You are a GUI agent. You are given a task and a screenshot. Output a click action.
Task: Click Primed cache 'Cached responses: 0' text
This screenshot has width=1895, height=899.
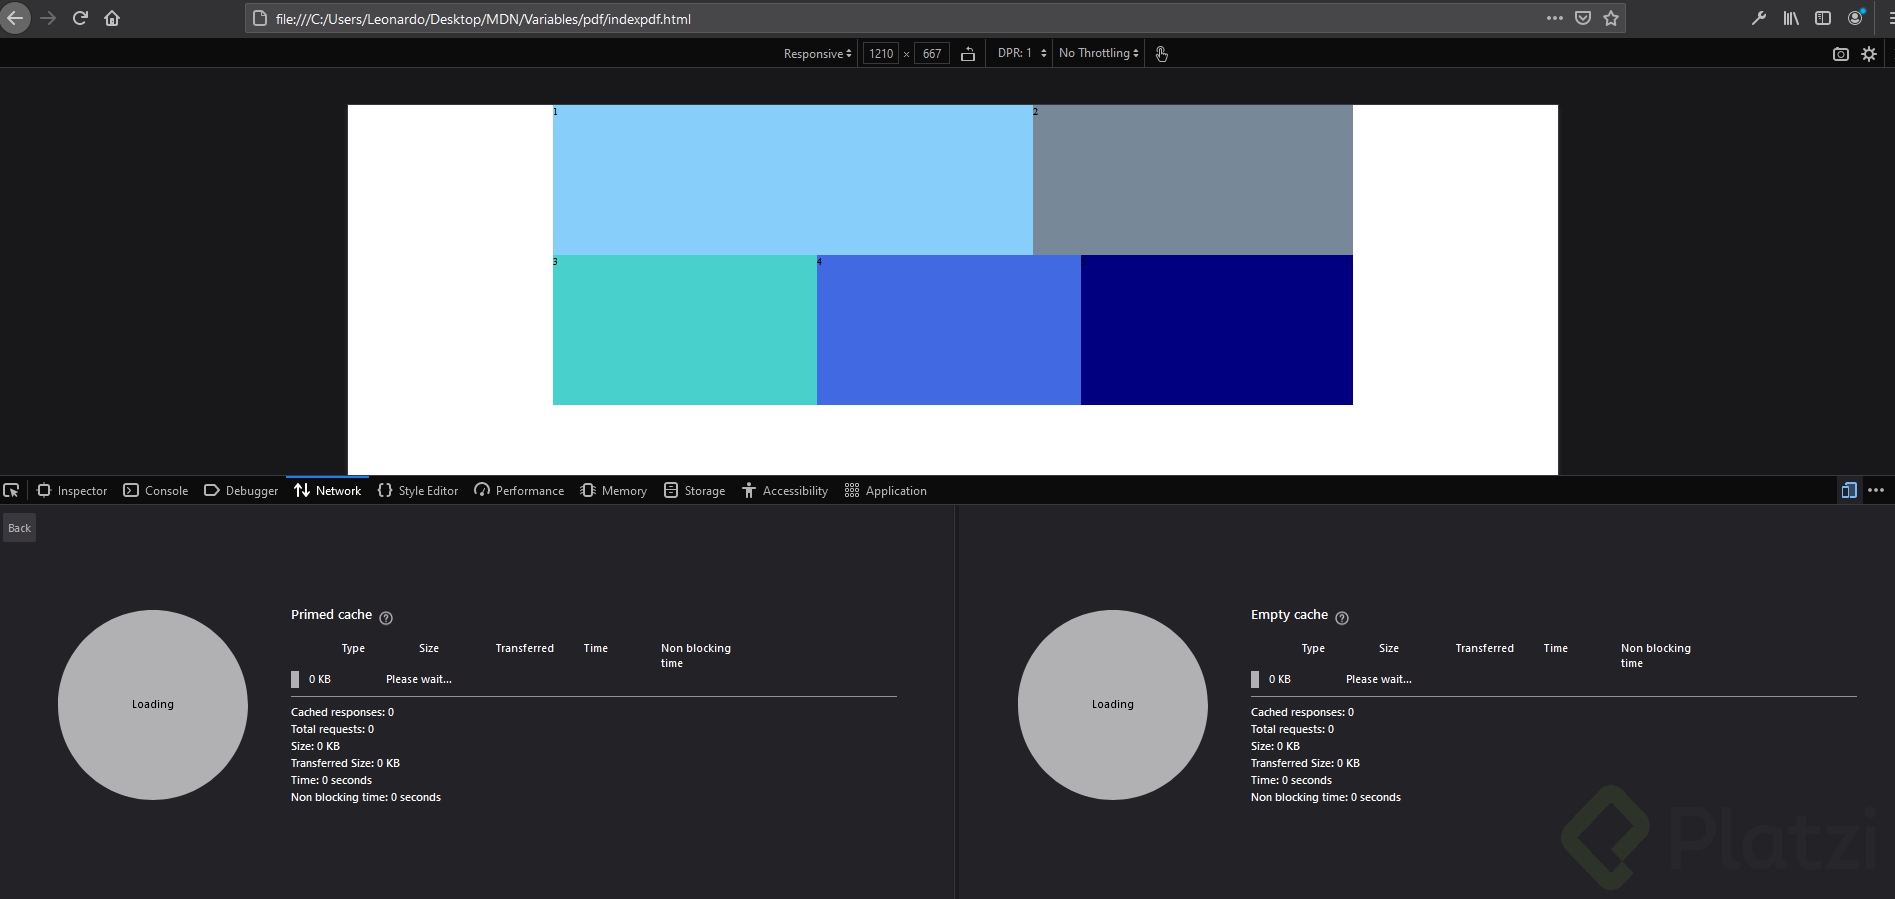click(342, 712)
